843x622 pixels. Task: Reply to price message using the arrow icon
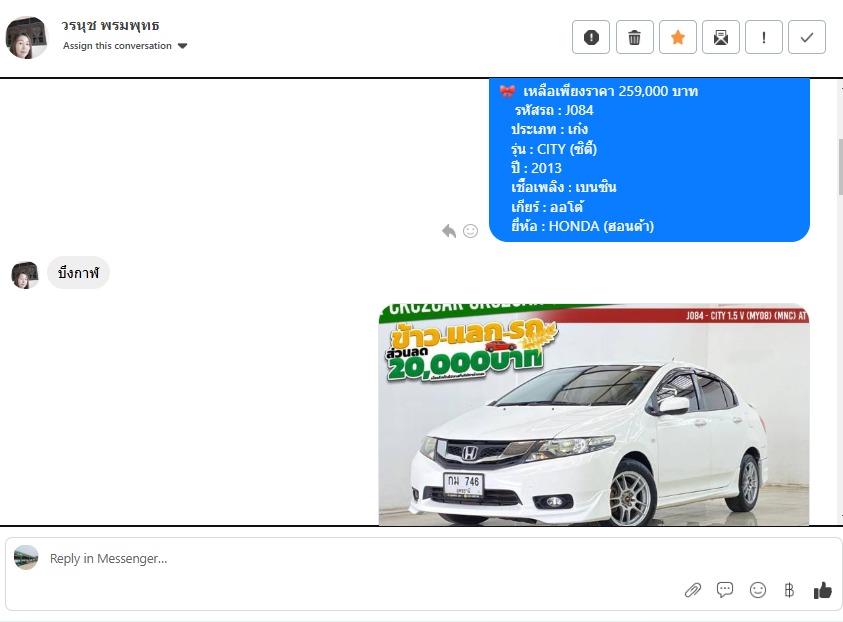449,231
